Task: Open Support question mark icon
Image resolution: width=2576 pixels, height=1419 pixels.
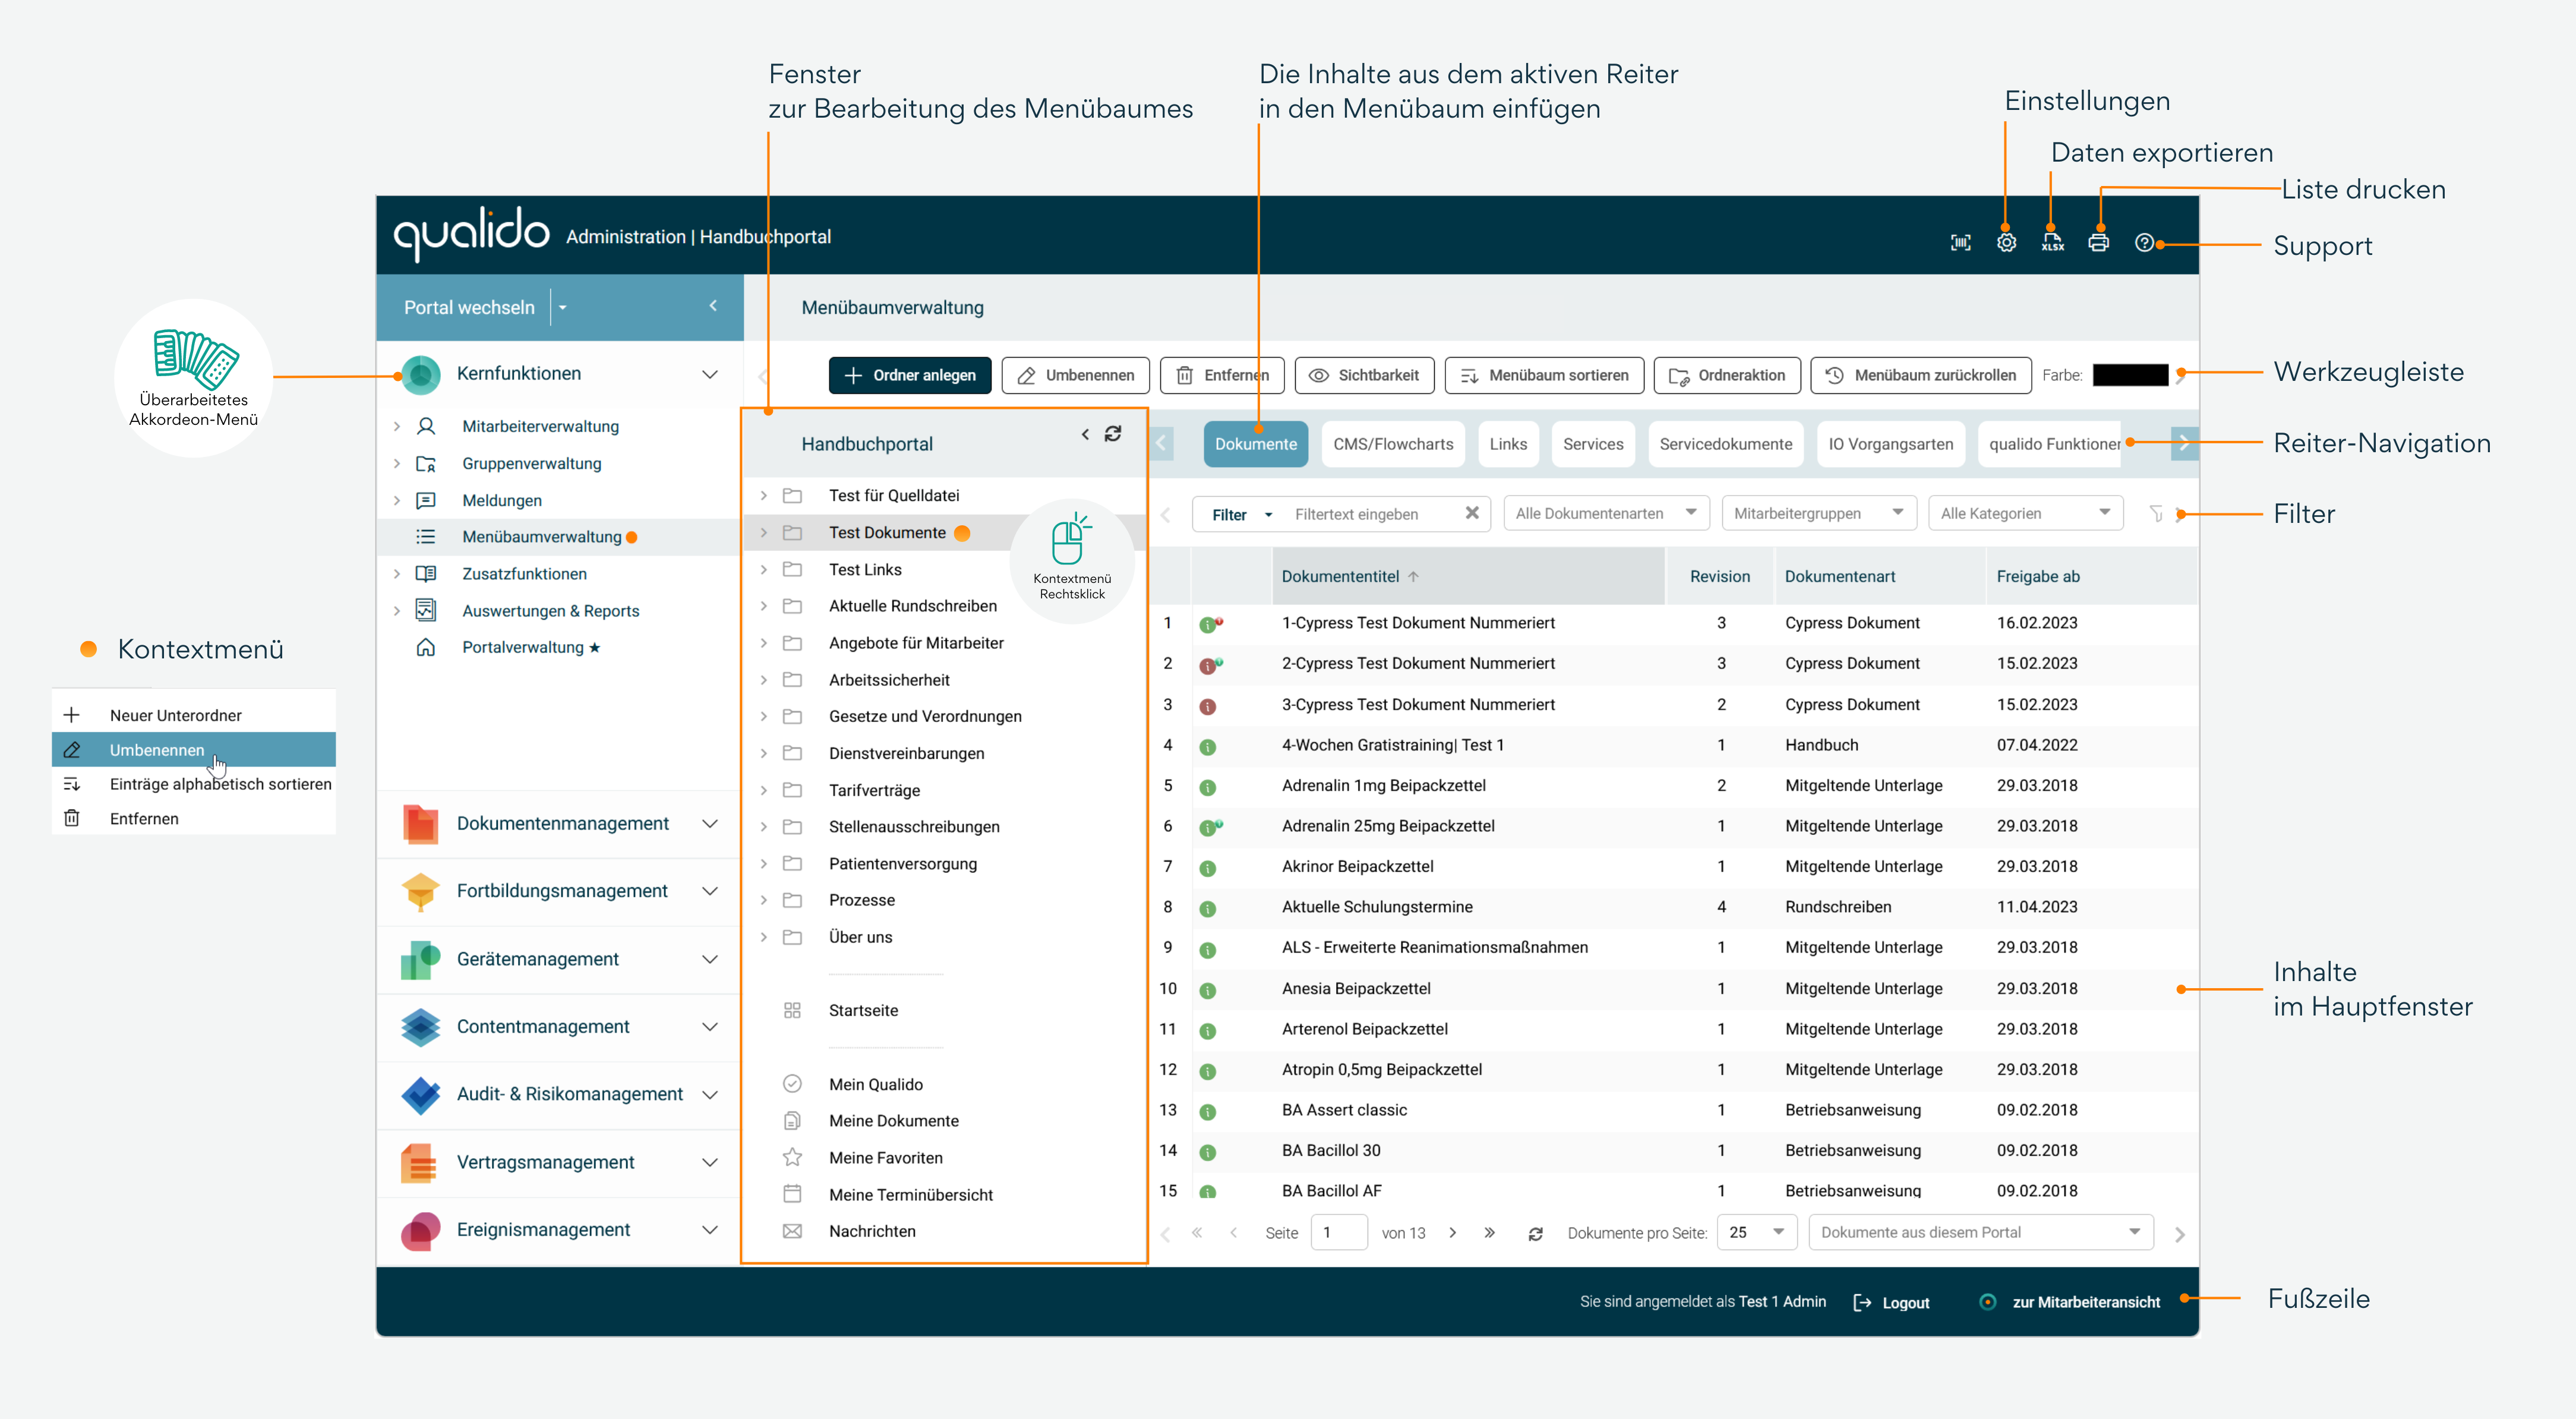Action: pyautogui.click(x=2143, y=243)
